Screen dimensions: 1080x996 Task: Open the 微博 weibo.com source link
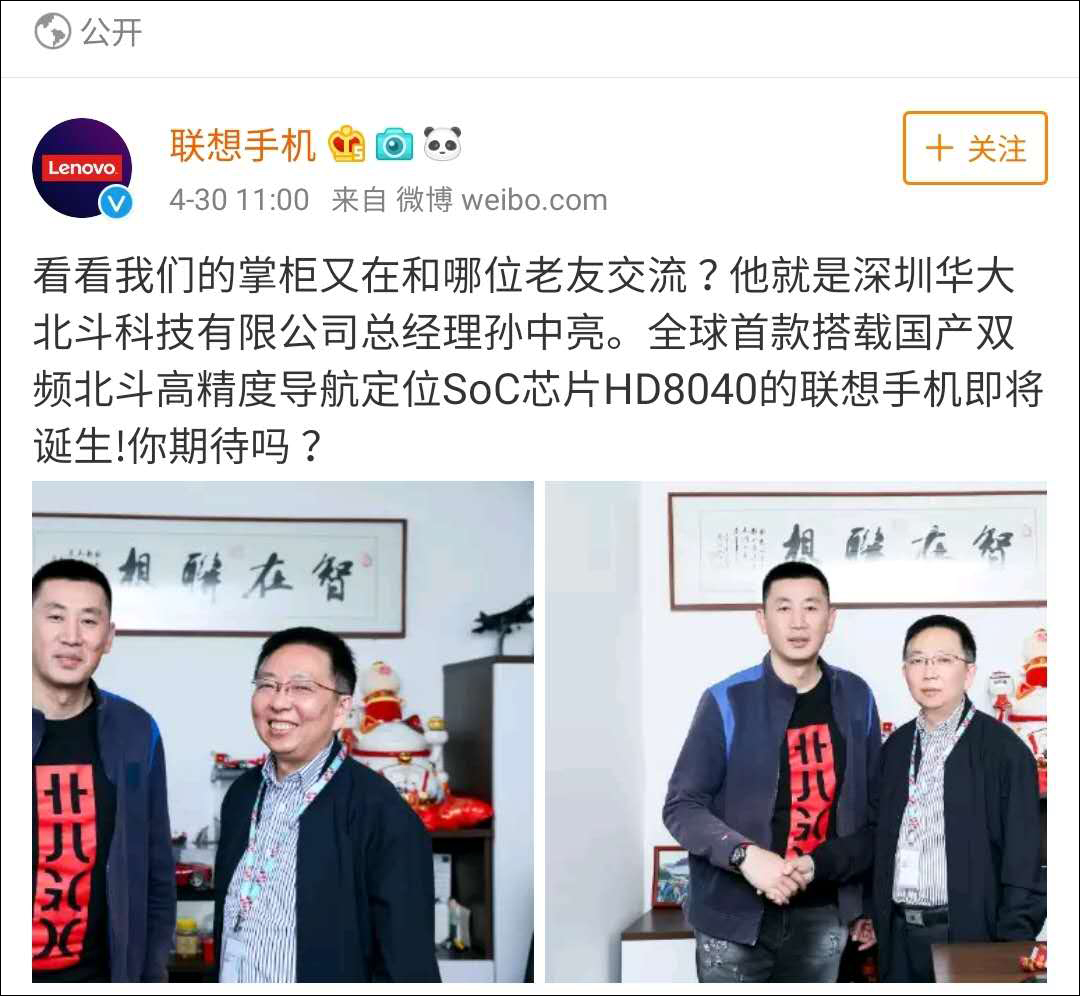pos(502,200)
